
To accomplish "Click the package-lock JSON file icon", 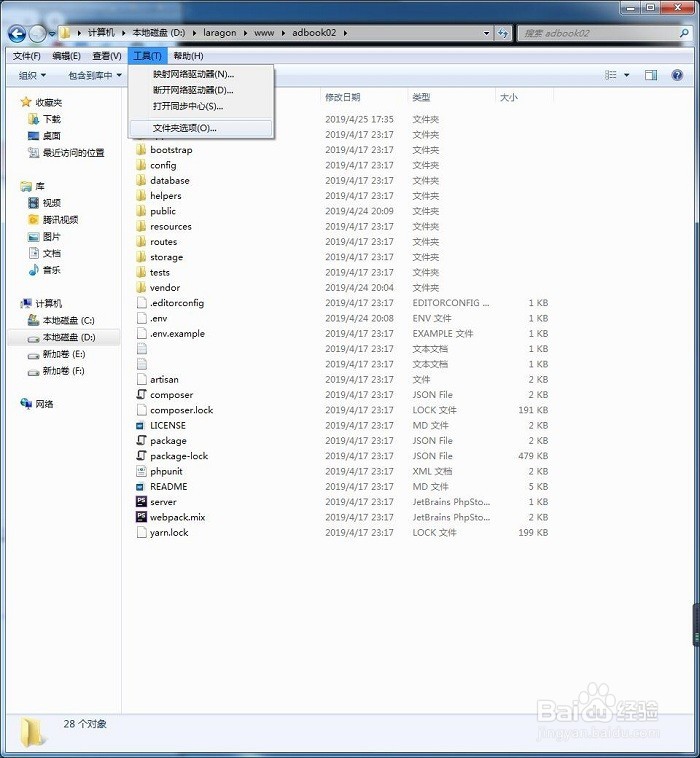I will point(141,456).
